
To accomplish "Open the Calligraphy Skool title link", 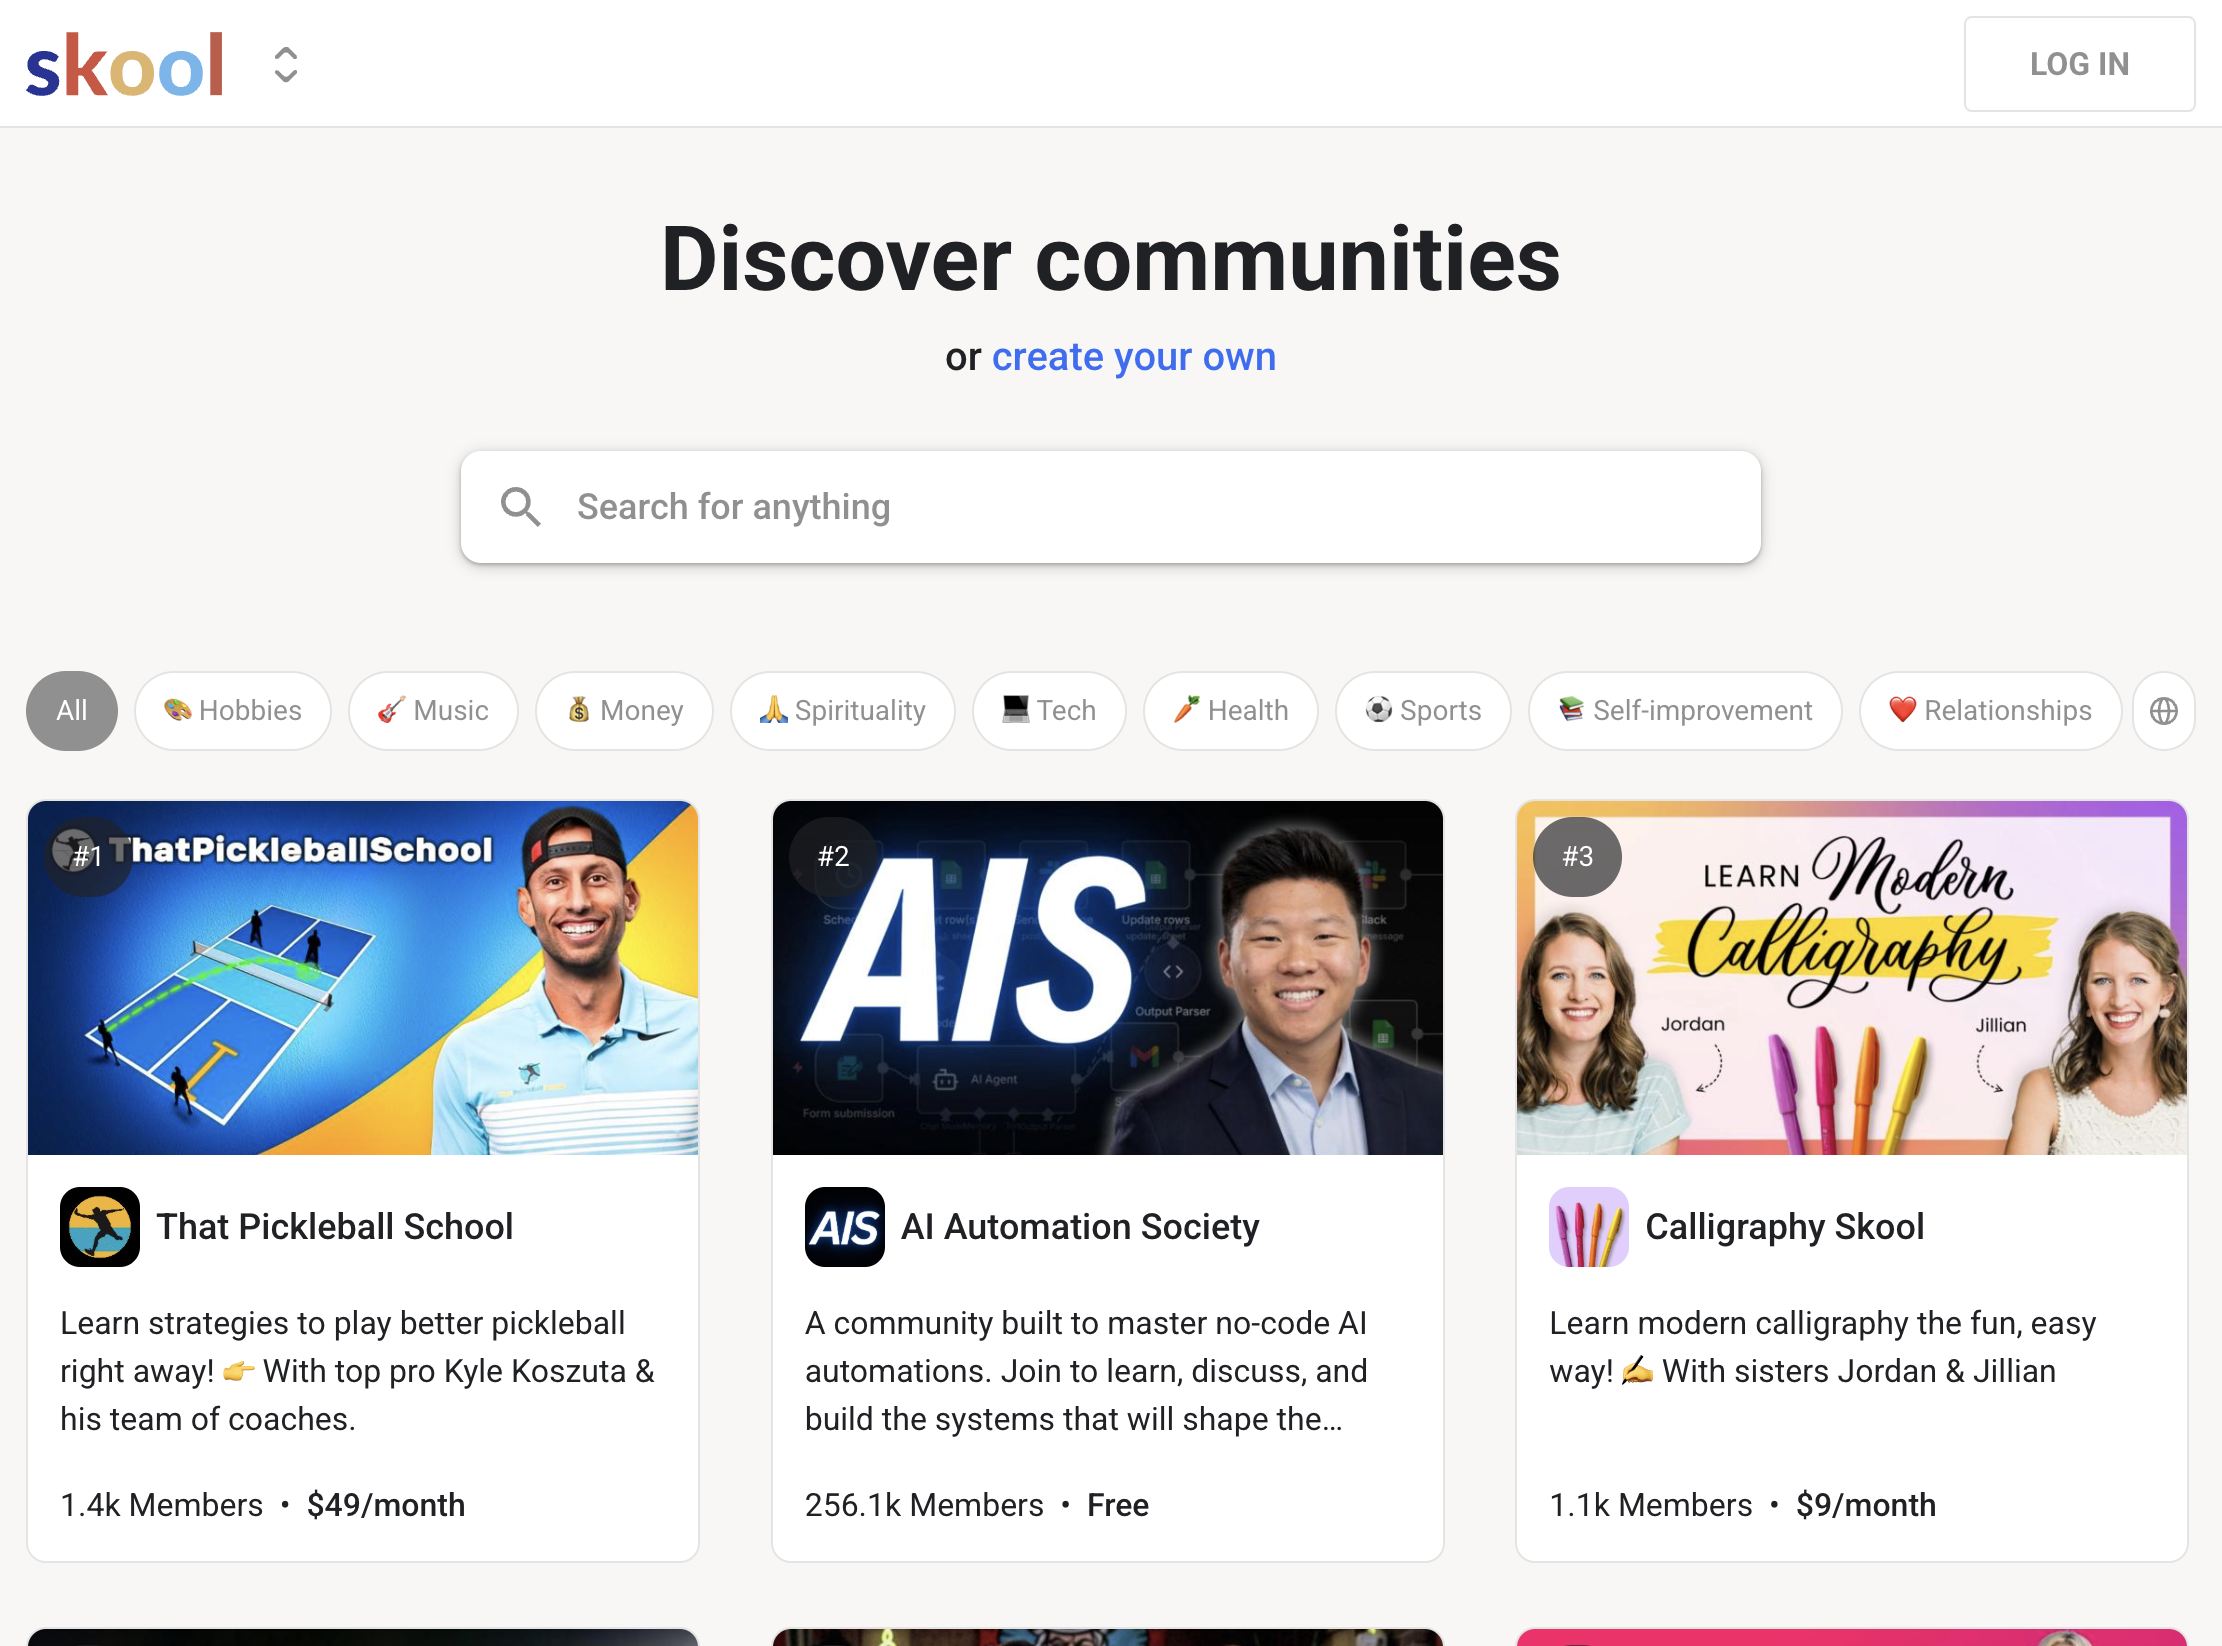I will [1784, 1227].
